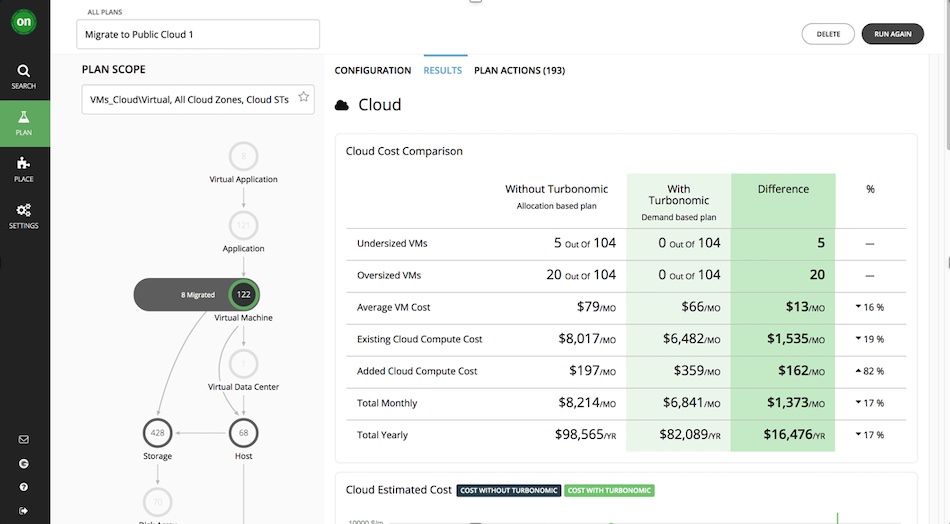Open Search from the left sidebar
950x524 pixels.
(x=24, y=76)
